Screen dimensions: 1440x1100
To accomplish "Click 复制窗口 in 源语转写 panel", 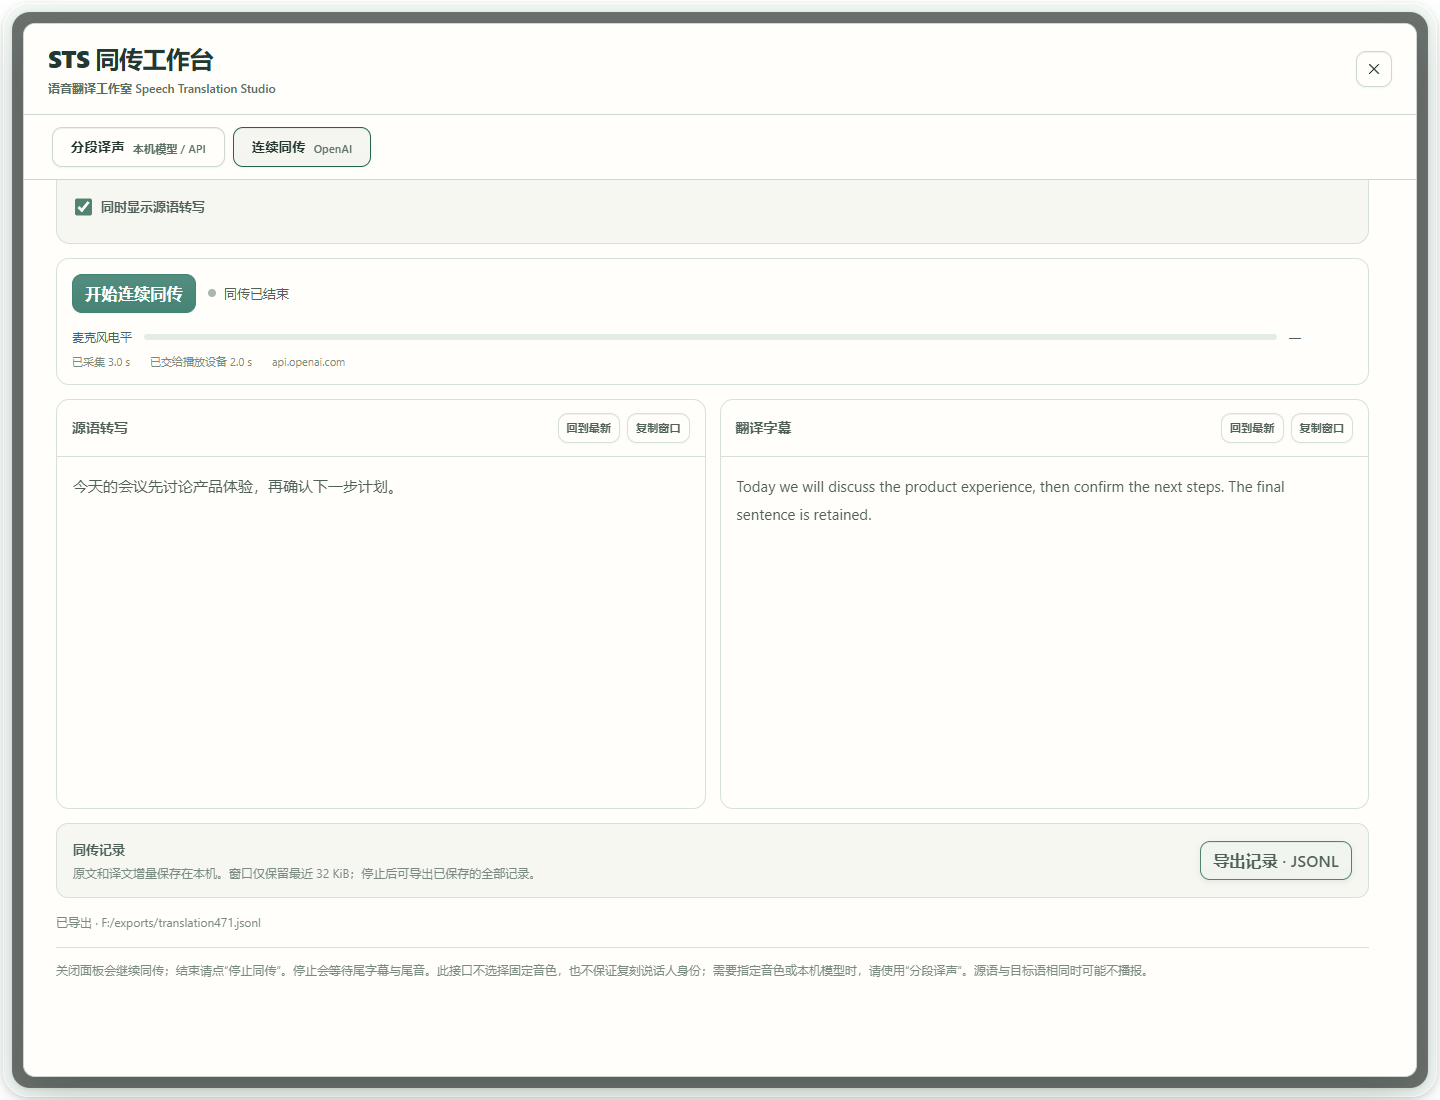I will pyautogui.click(x=658, y=428).
